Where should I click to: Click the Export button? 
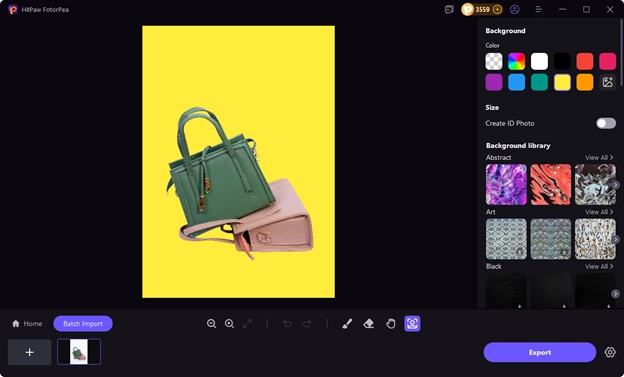540,352
